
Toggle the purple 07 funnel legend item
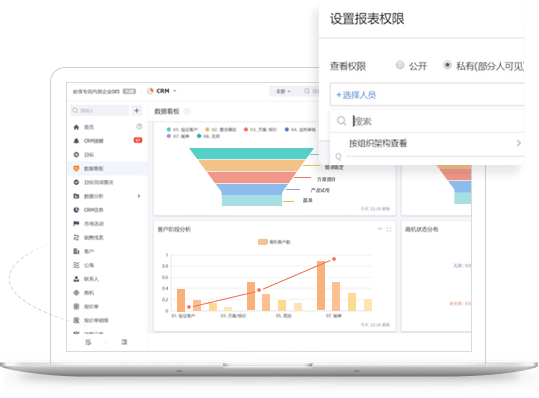coord(178,136)
